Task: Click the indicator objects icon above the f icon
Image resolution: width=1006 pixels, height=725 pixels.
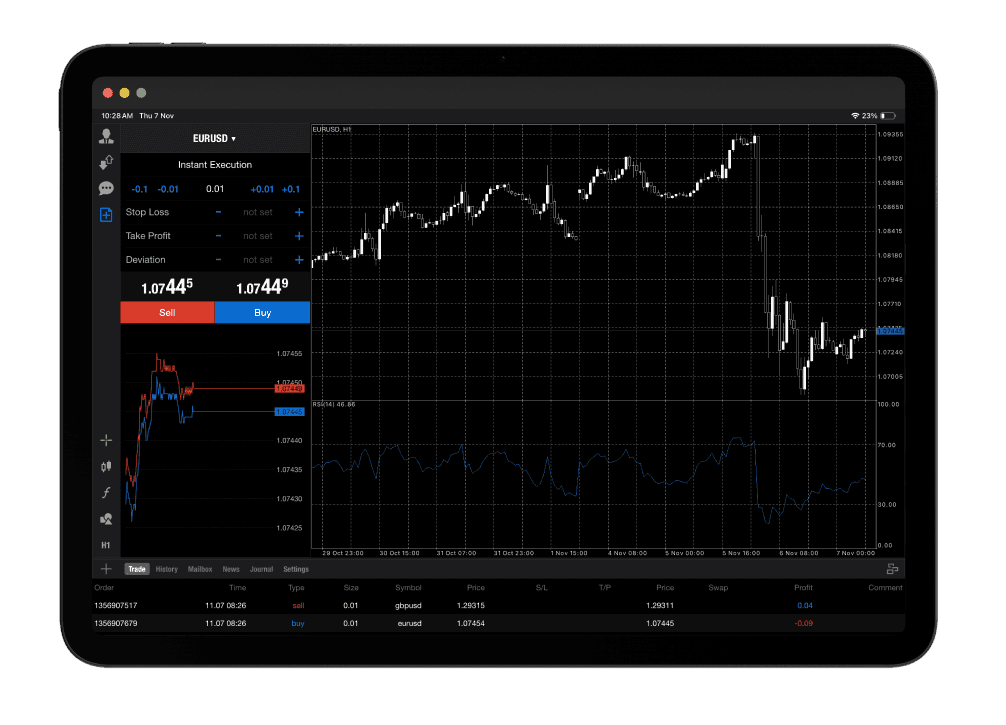Action: (106, 466)
